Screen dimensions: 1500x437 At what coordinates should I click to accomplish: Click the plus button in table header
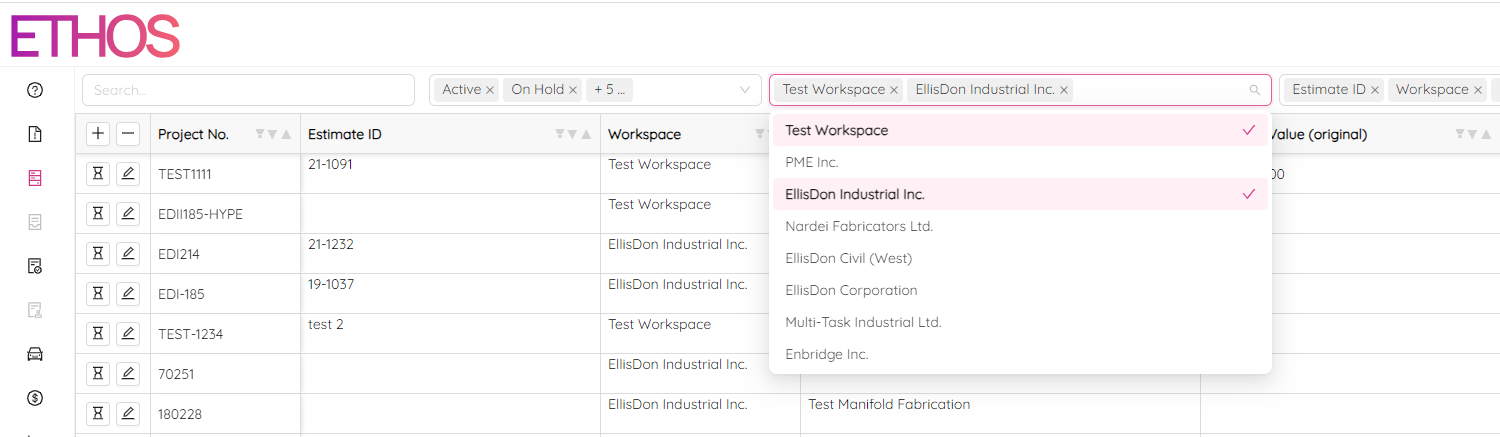[x=98, y=133]
